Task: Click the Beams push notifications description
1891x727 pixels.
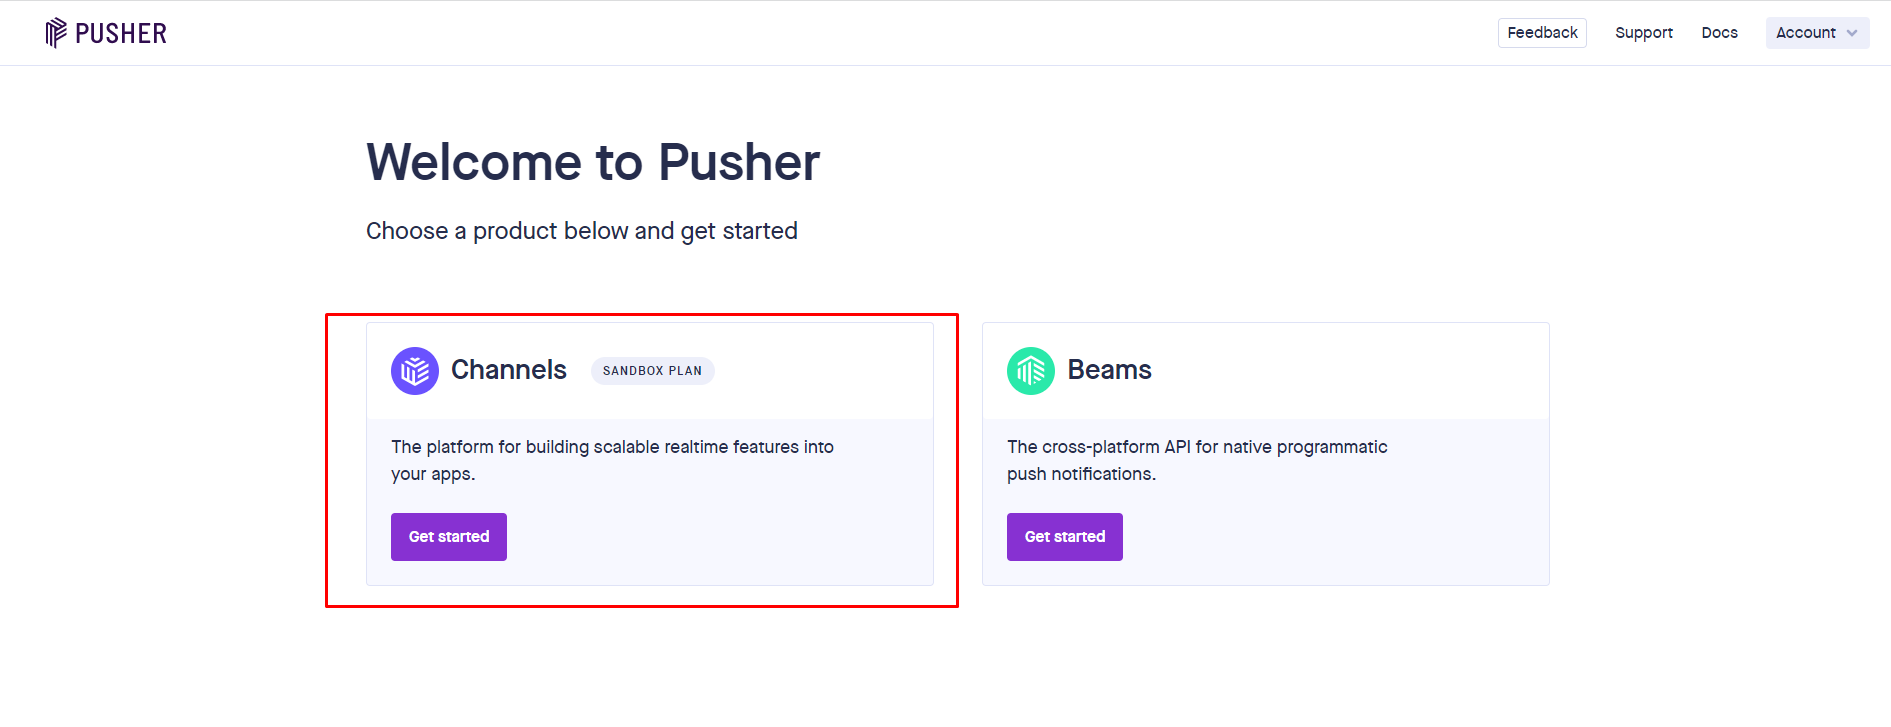Action: [1197, 460]
